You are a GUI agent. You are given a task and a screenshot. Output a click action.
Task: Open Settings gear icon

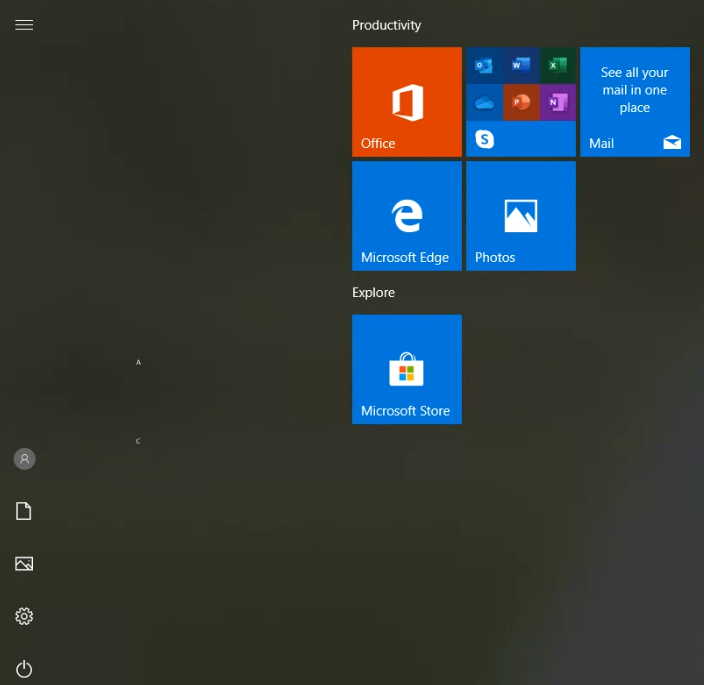[24, 616]
